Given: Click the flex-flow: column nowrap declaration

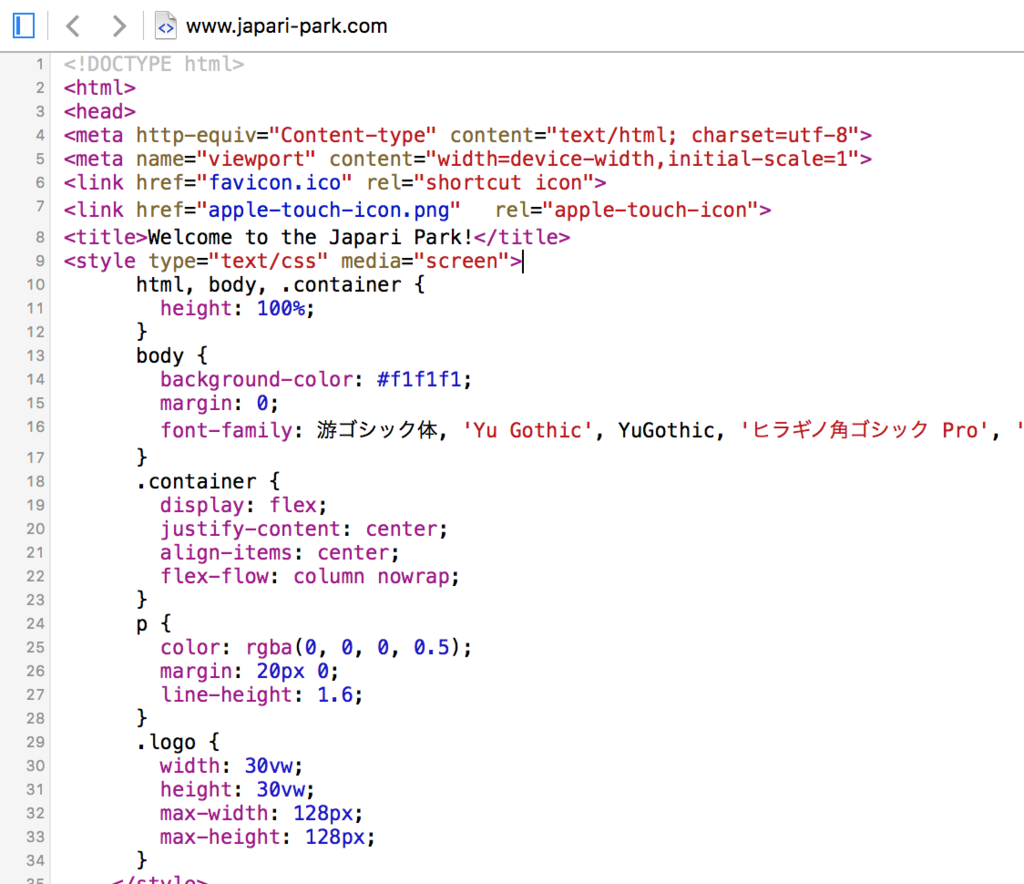Looking at the screenshot, I should click(310, 576).
